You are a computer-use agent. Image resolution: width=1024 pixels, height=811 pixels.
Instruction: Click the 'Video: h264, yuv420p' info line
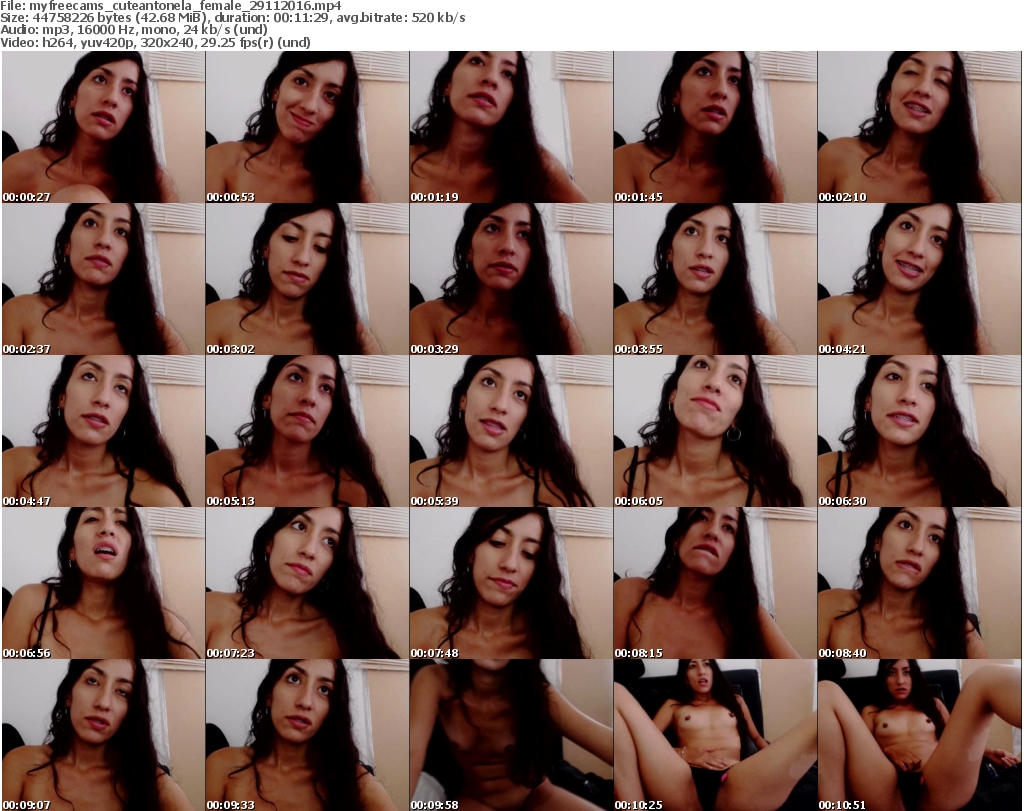coord(155,42)
